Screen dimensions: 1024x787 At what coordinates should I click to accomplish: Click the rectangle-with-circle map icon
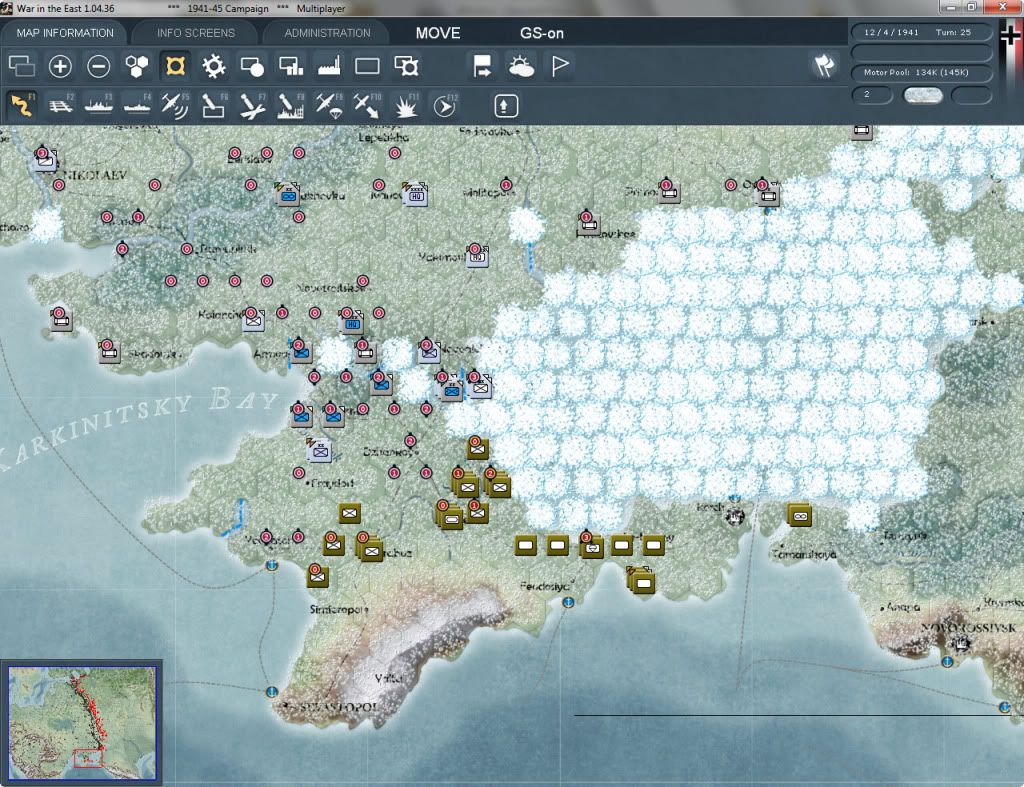point(252,66)
